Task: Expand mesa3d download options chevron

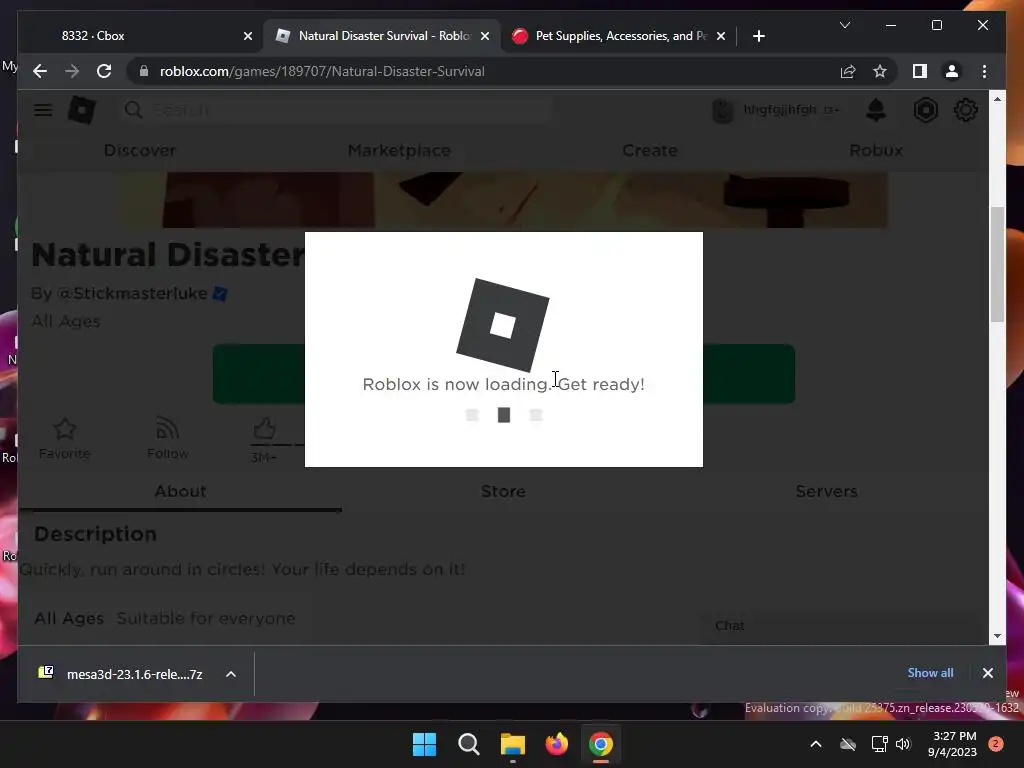Action: coord(231,674)
